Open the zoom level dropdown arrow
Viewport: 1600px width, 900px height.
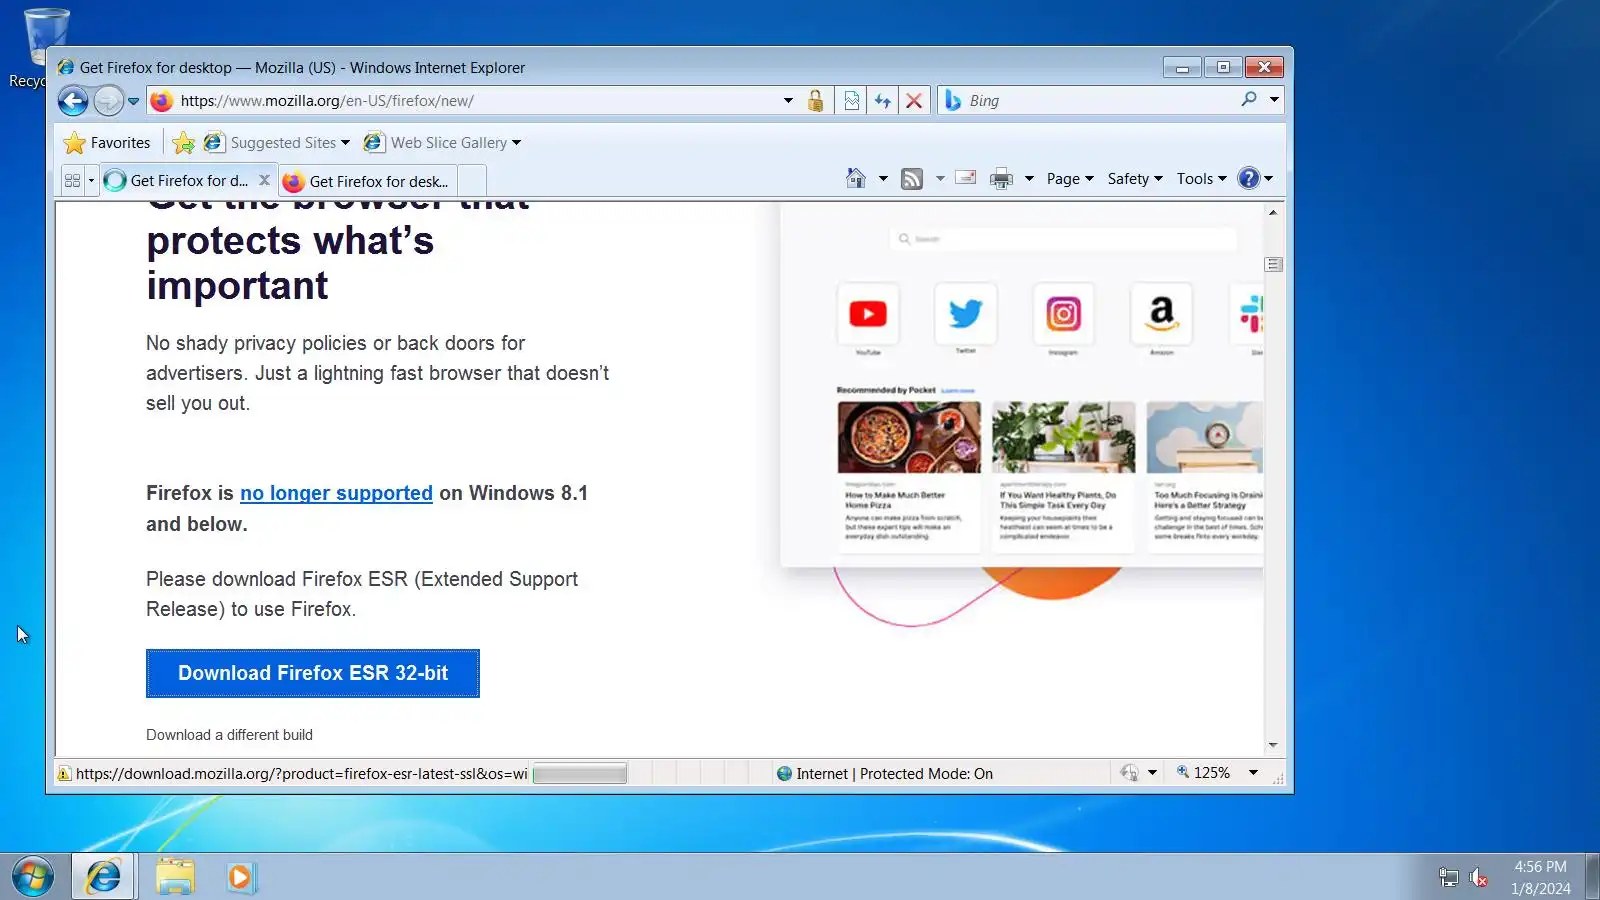tap(1253, 773)
